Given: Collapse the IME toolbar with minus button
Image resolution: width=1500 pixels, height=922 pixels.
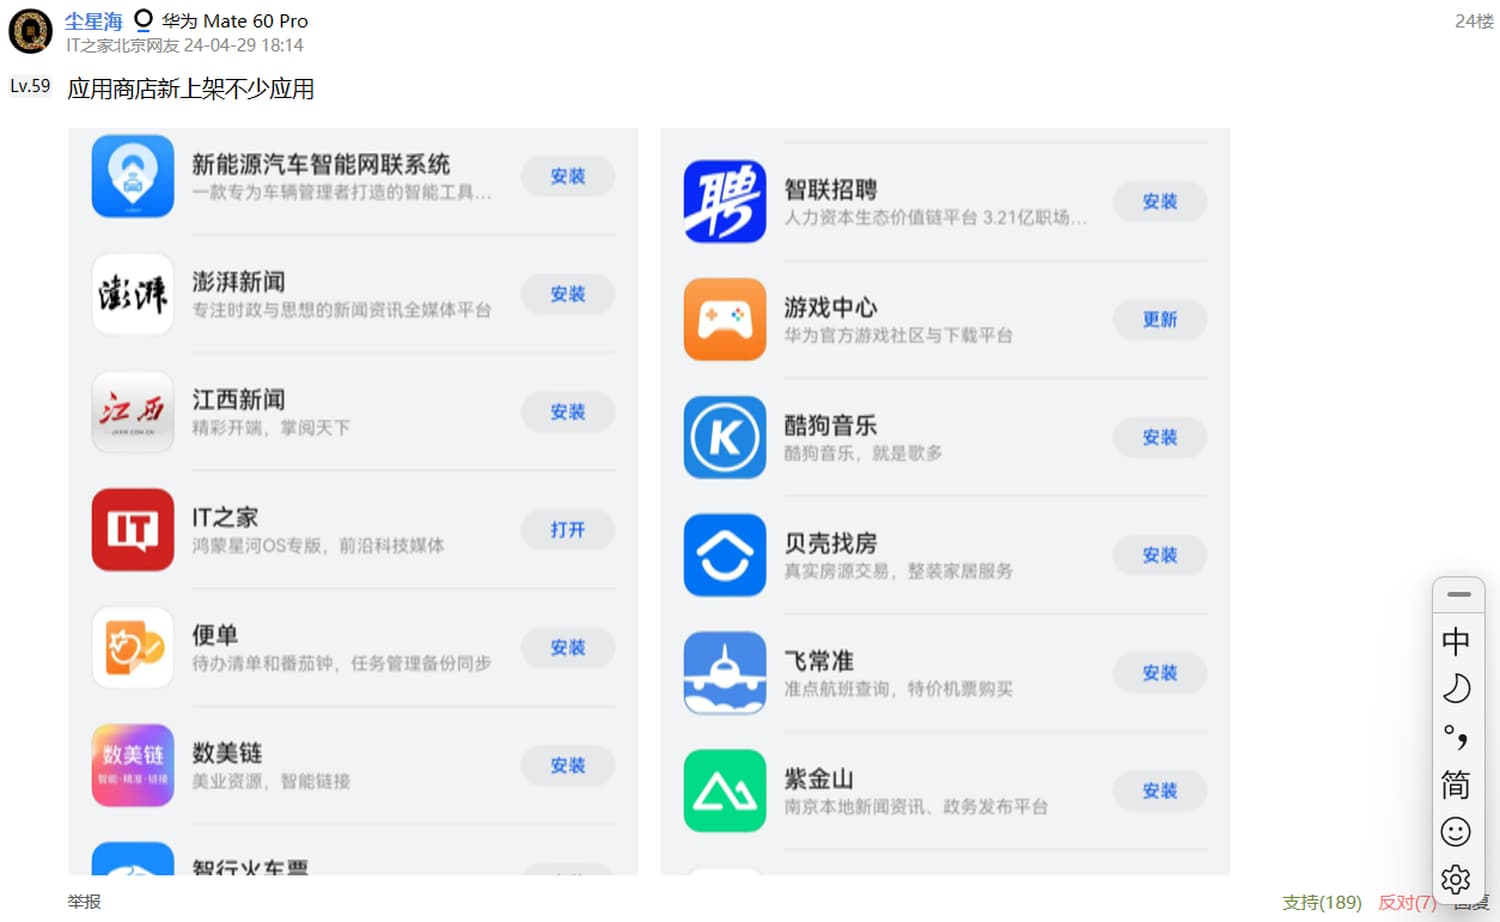Looking at the screenshot, I should click(1459, 595).
